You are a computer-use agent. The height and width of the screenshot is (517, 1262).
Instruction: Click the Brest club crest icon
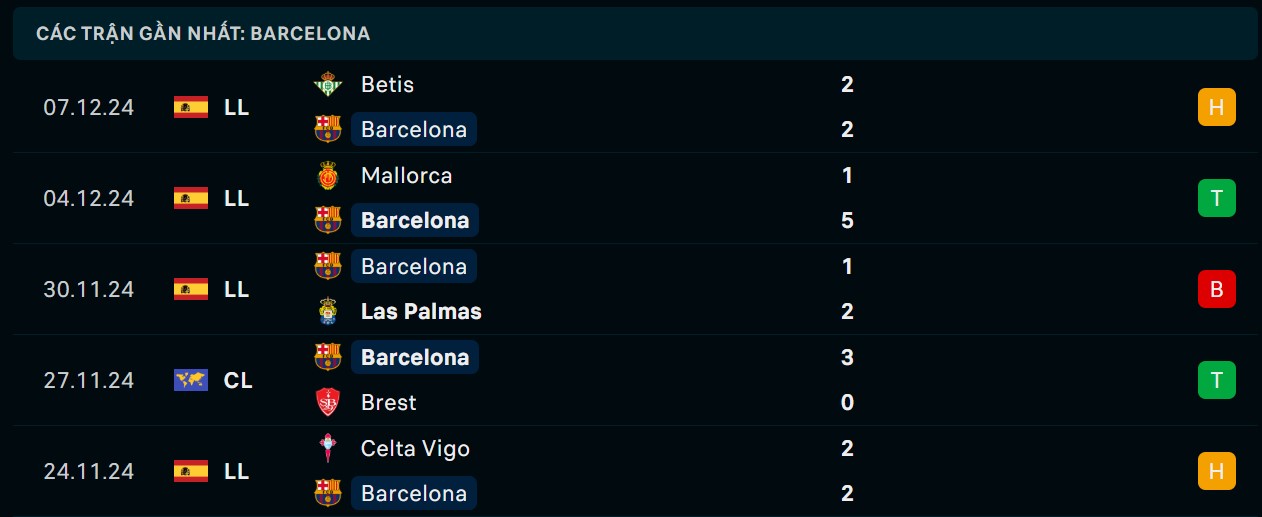click(327, 403)
